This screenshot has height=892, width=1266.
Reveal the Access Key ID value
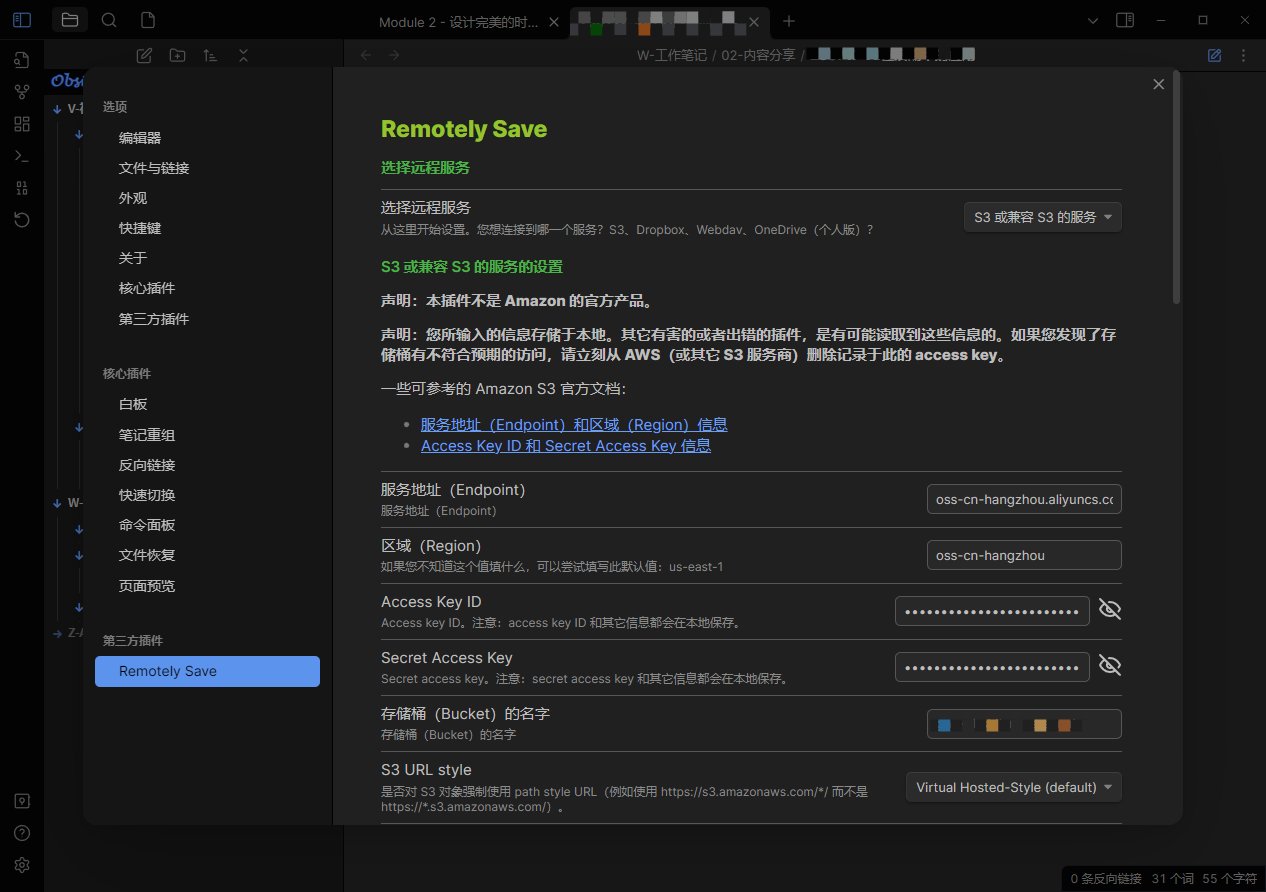point(1109,608)
